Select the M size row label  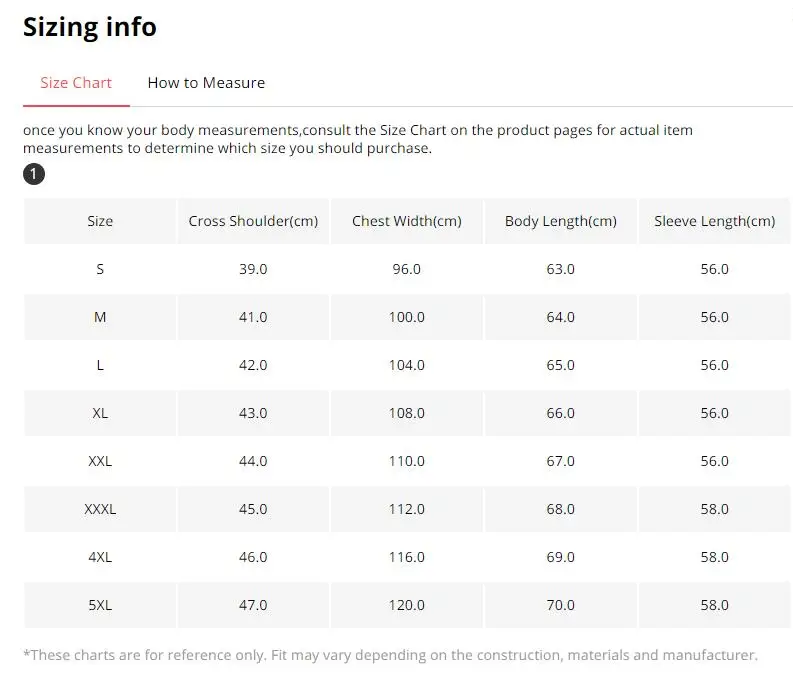[100, 317]
